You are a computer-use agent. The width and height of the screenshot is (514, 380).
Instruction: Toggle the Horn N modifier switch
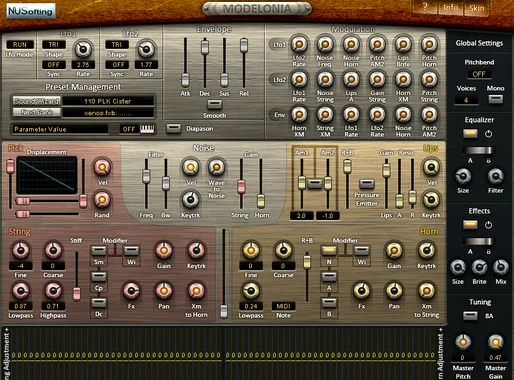329,250
